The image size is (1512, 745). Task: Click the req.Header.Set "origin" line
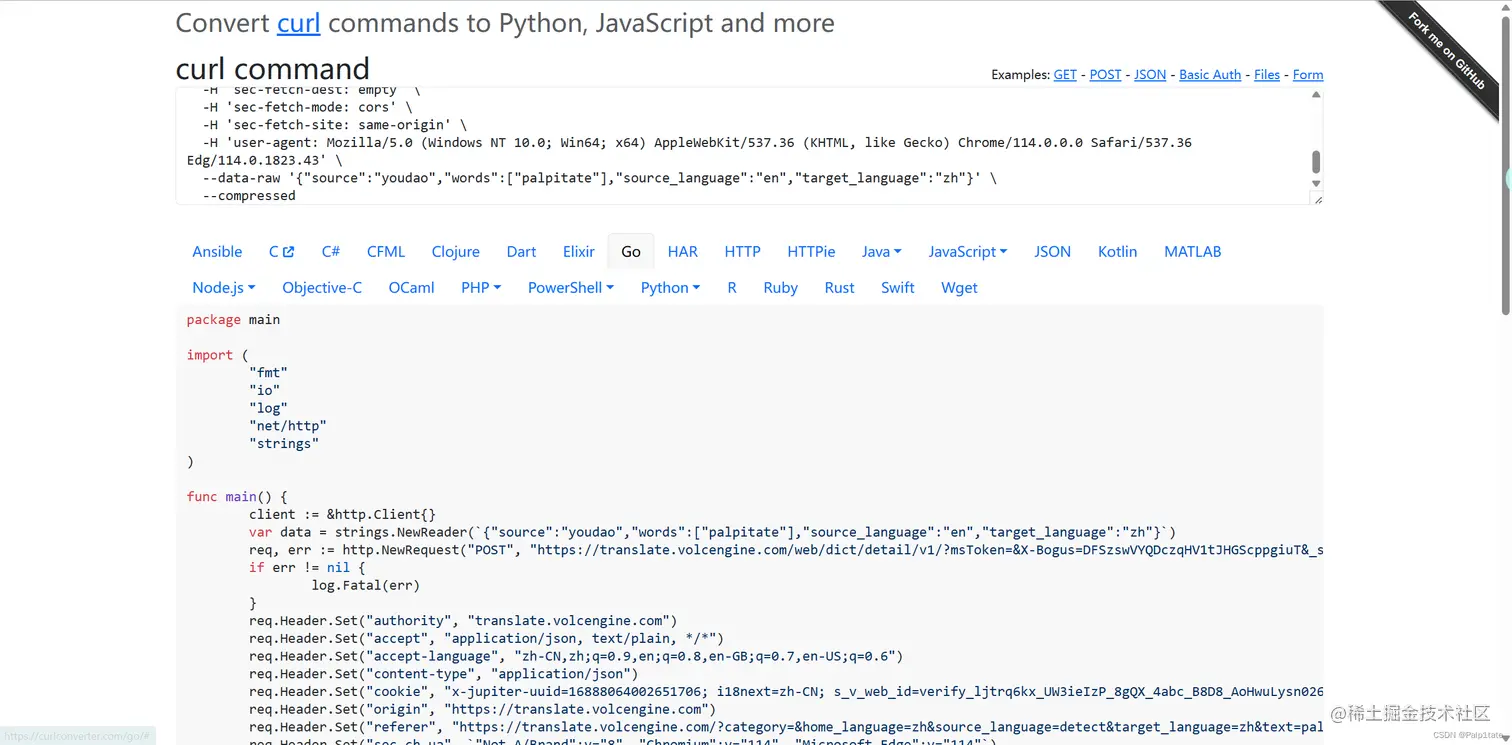[x=483, y=709]
